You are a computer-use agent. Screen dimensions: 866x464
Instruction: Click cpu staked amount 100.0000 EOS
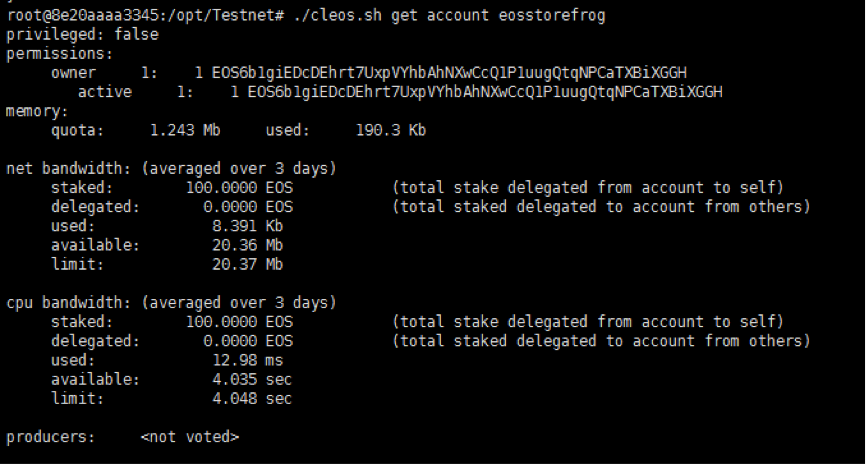(x=240, y=322)
